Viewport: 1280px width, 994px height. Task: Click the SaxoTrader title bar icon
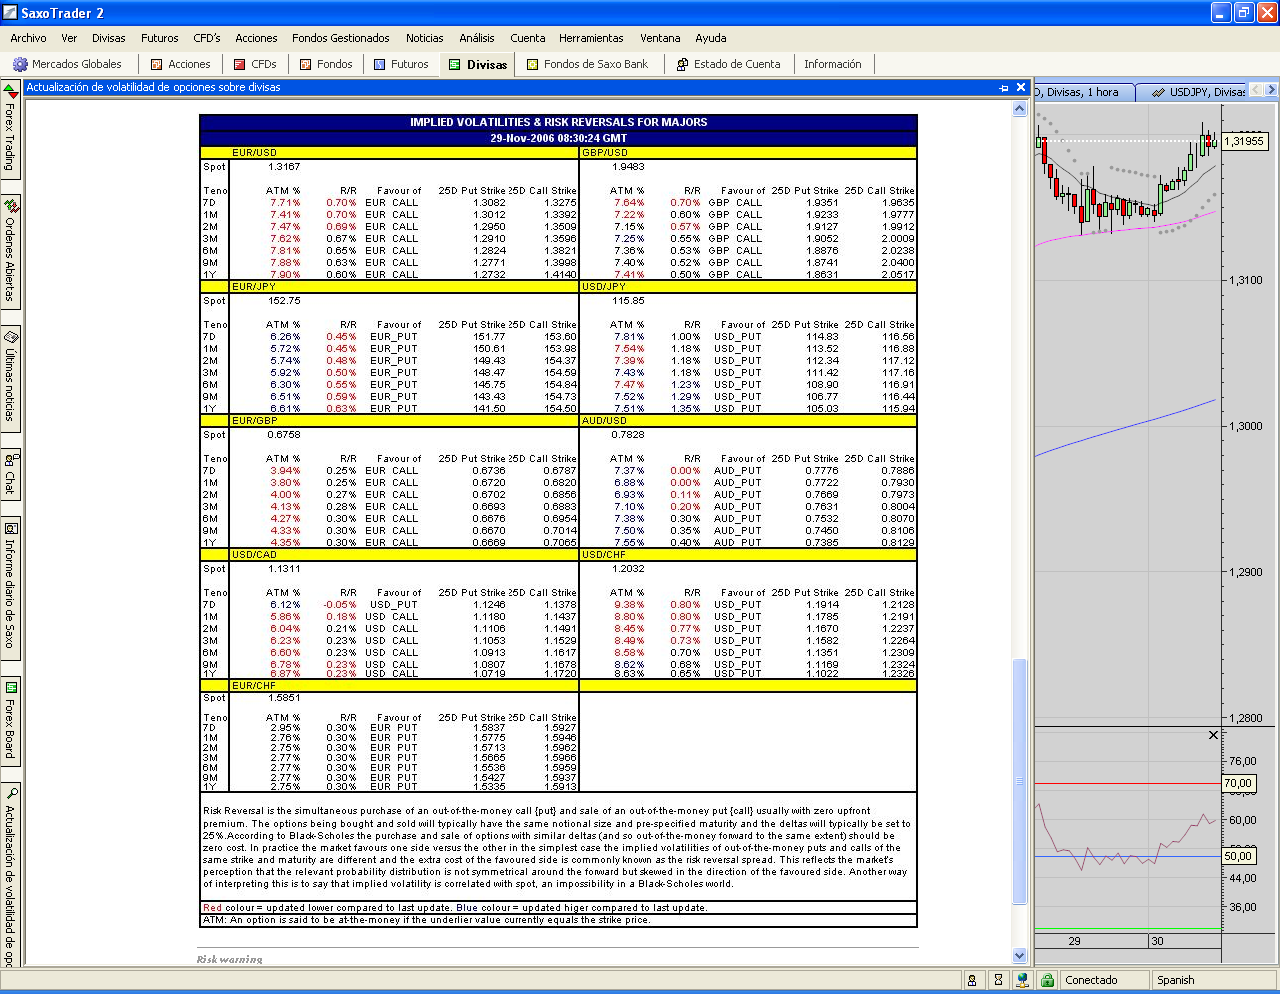point(10,13)
